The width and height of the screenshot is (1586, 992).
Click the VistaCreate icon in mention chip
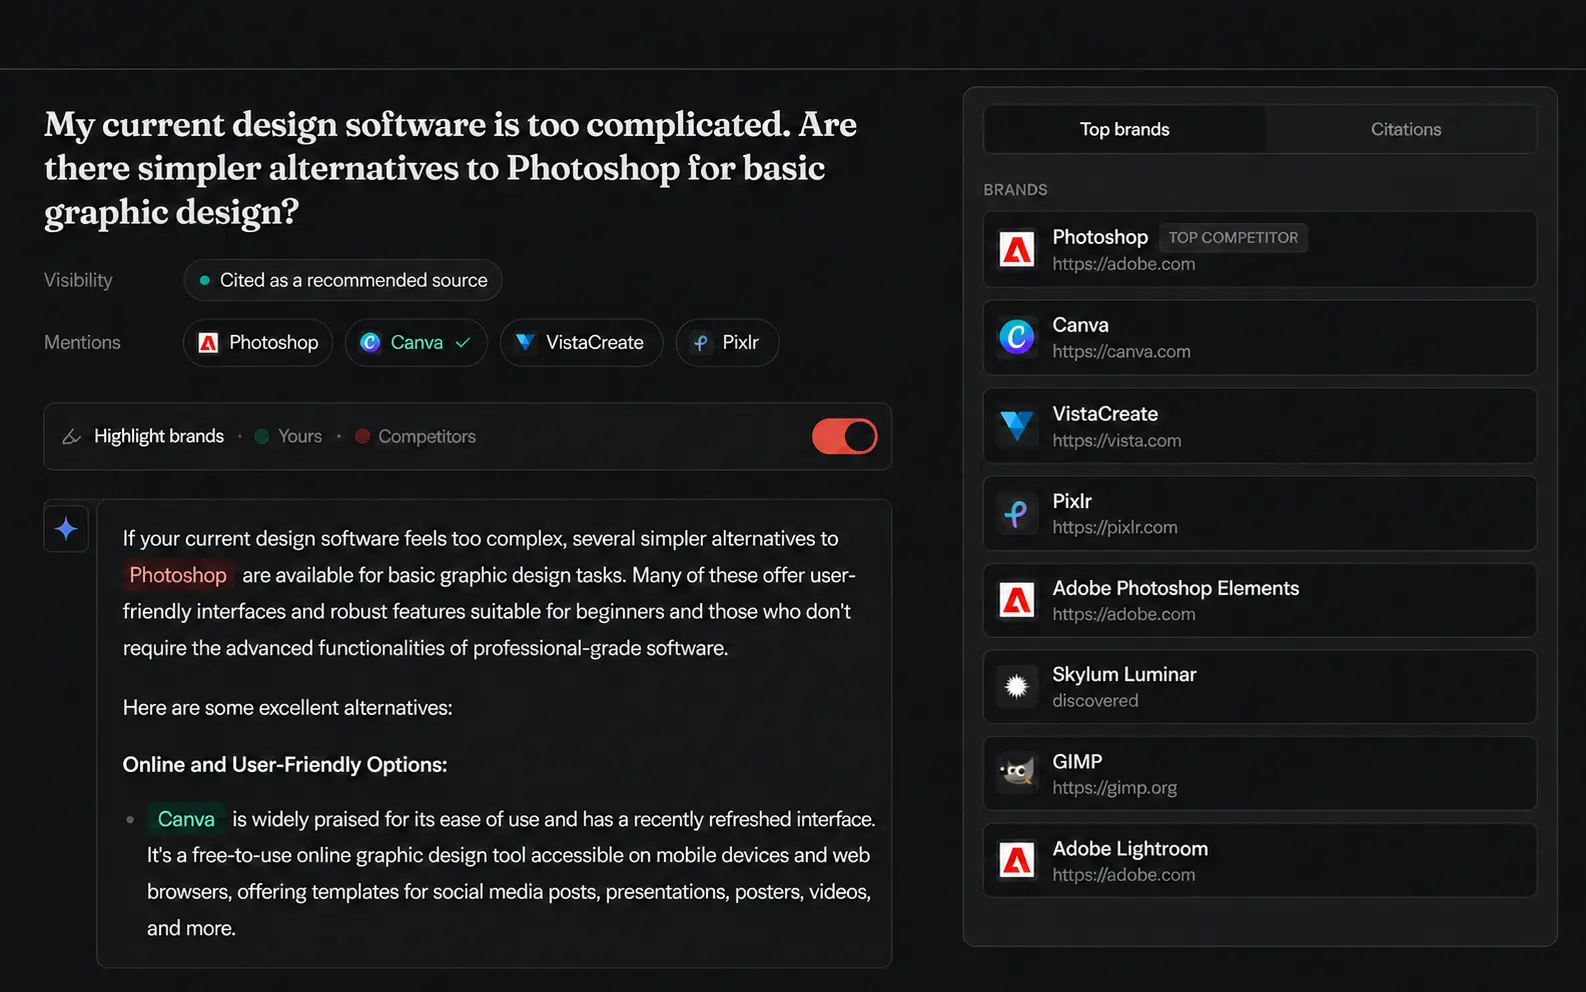525,343
